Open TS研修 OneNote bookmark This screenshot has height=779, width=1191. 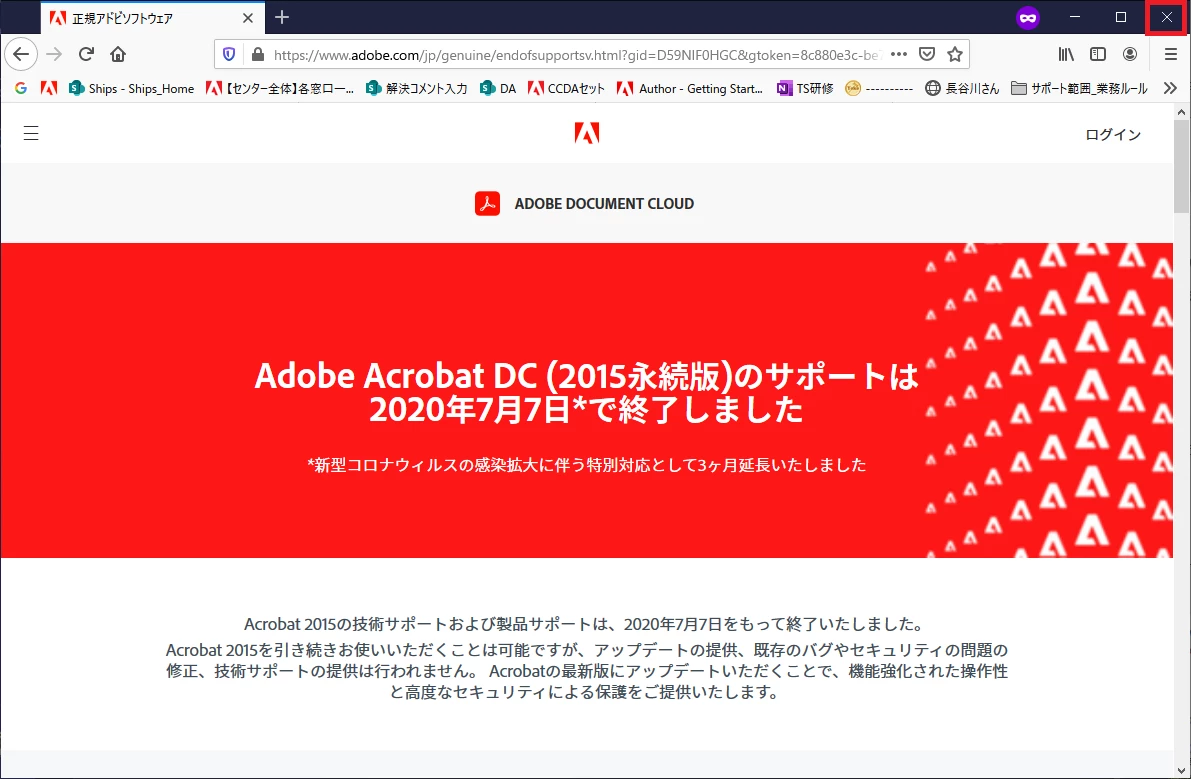pyautogui.click(x=805, y=88)
